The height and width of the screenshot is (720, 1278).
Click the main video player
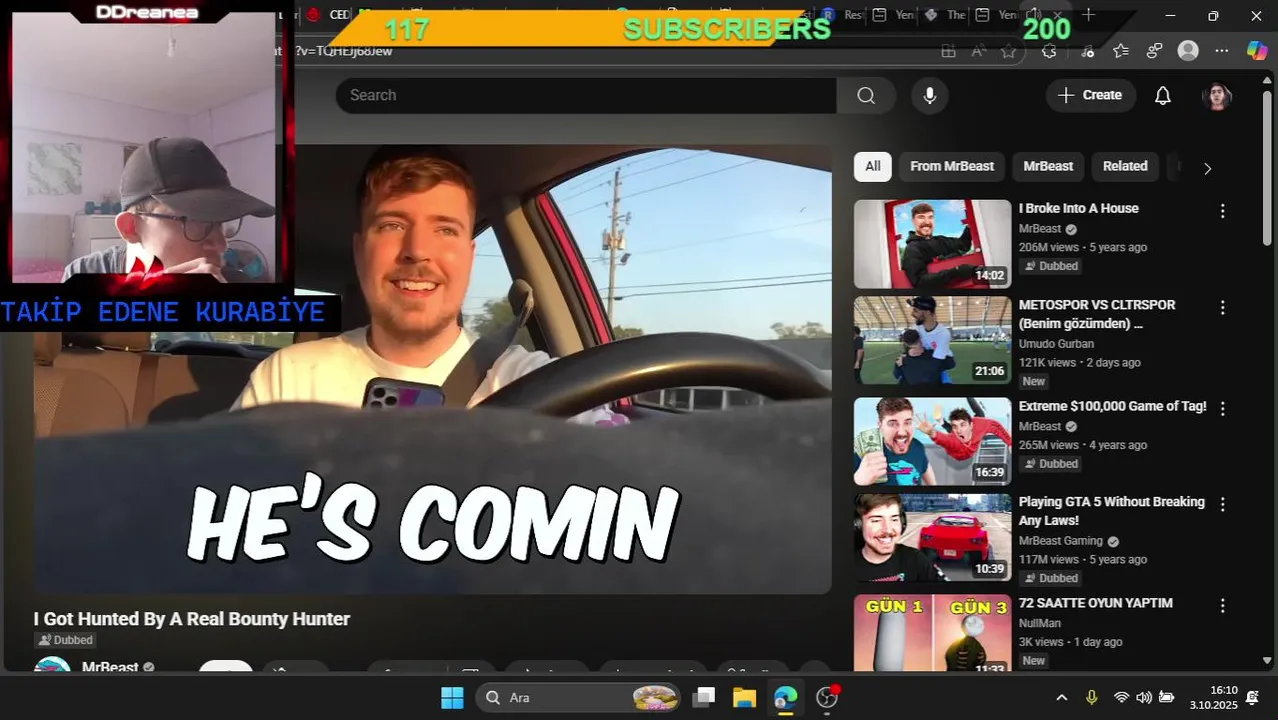(x=432, y=369)
